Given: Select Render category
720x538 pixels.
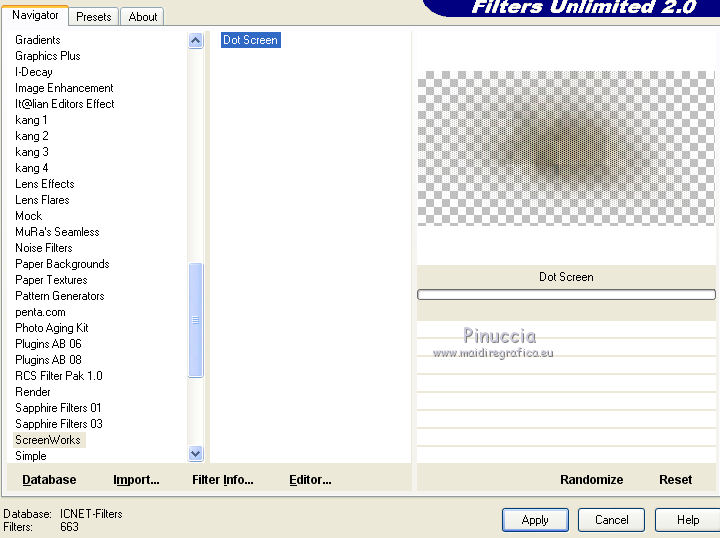Looking at the screenshot, I should [33, 392].
